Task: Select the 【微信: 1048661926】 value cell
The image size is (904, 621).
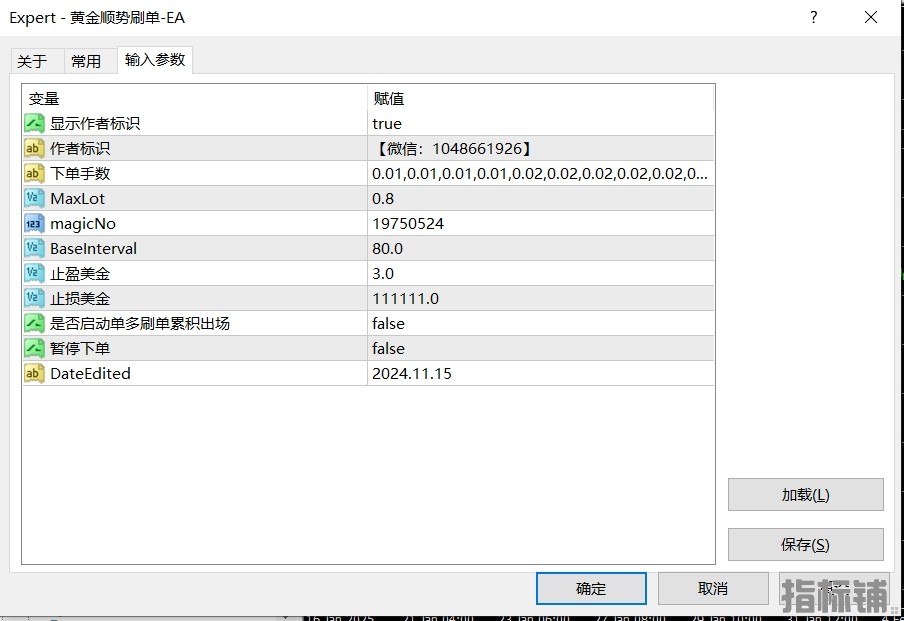Action: click(541, 148)
